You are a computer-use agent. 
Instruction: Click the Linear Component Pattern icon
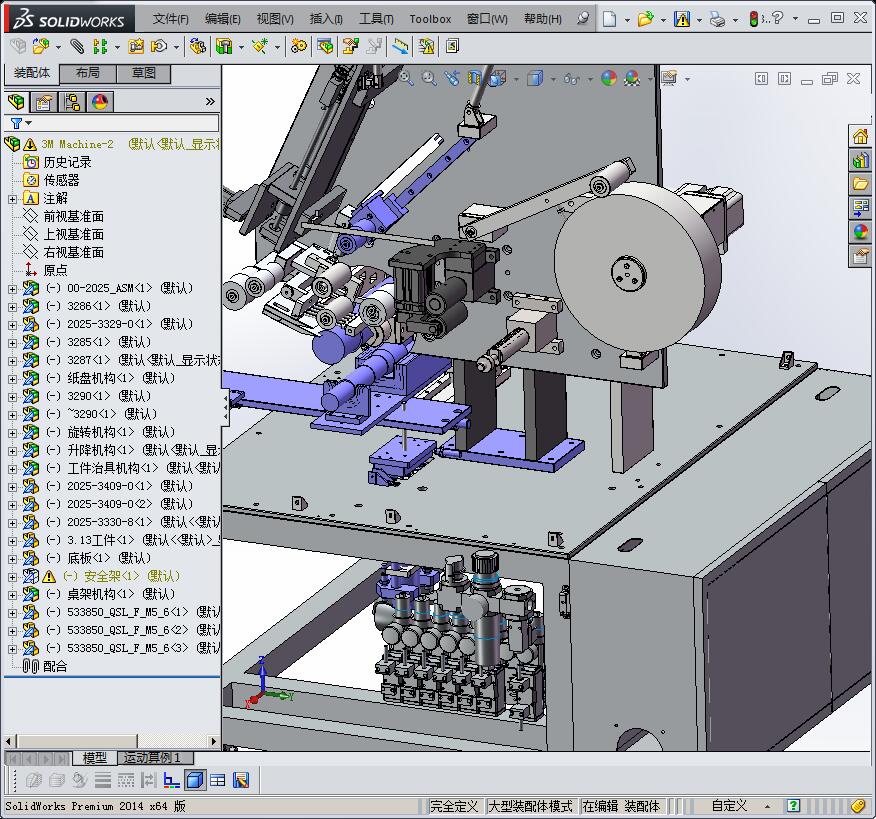[x=101, y=46]
